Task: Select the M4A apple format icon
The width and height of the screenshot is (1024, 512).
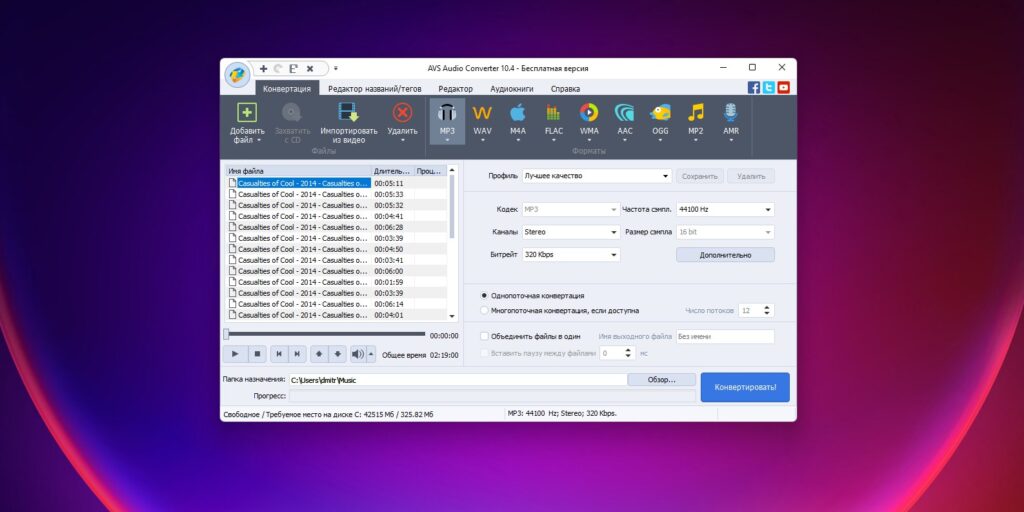Action: coord(518,112)
